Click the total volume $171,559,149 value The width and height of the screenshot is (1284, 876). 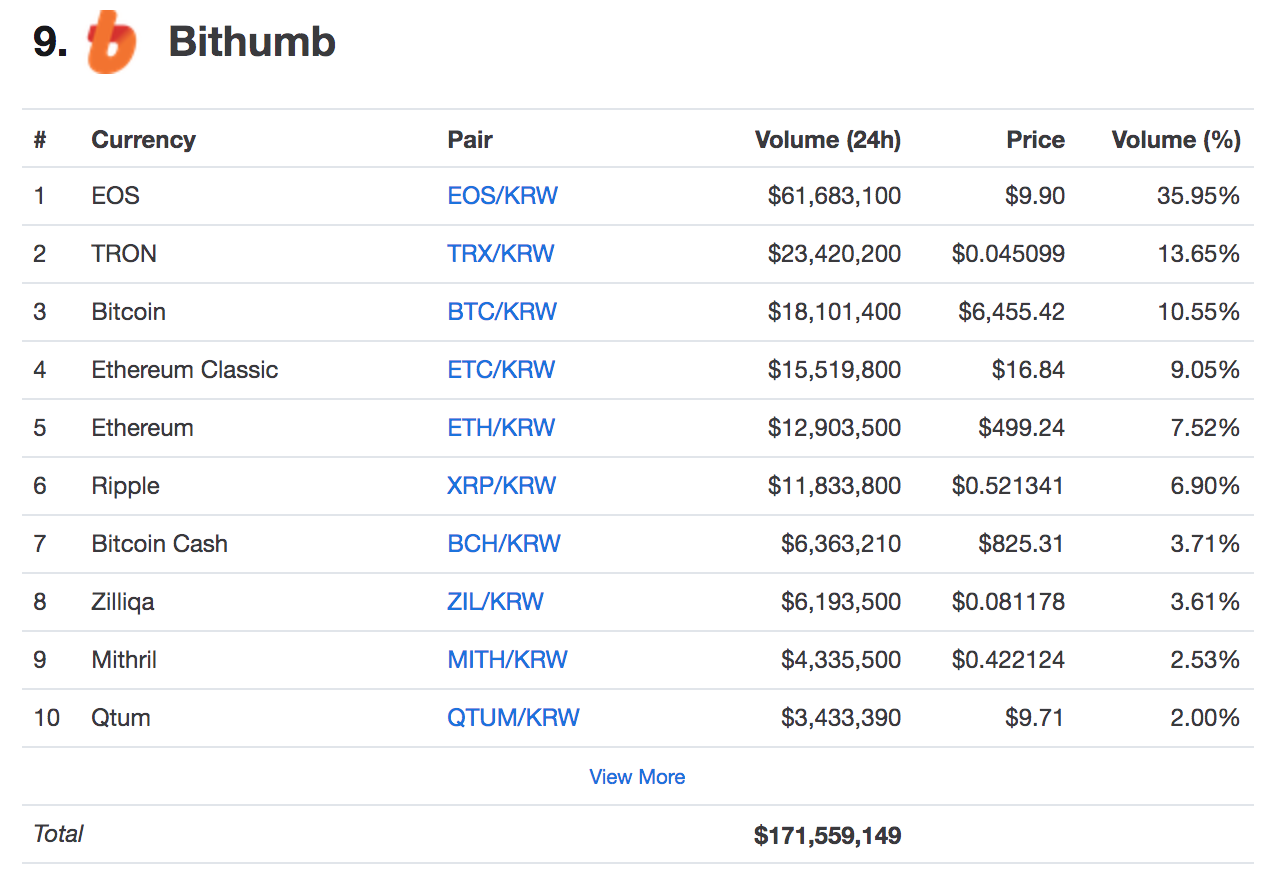coord(827,835)
